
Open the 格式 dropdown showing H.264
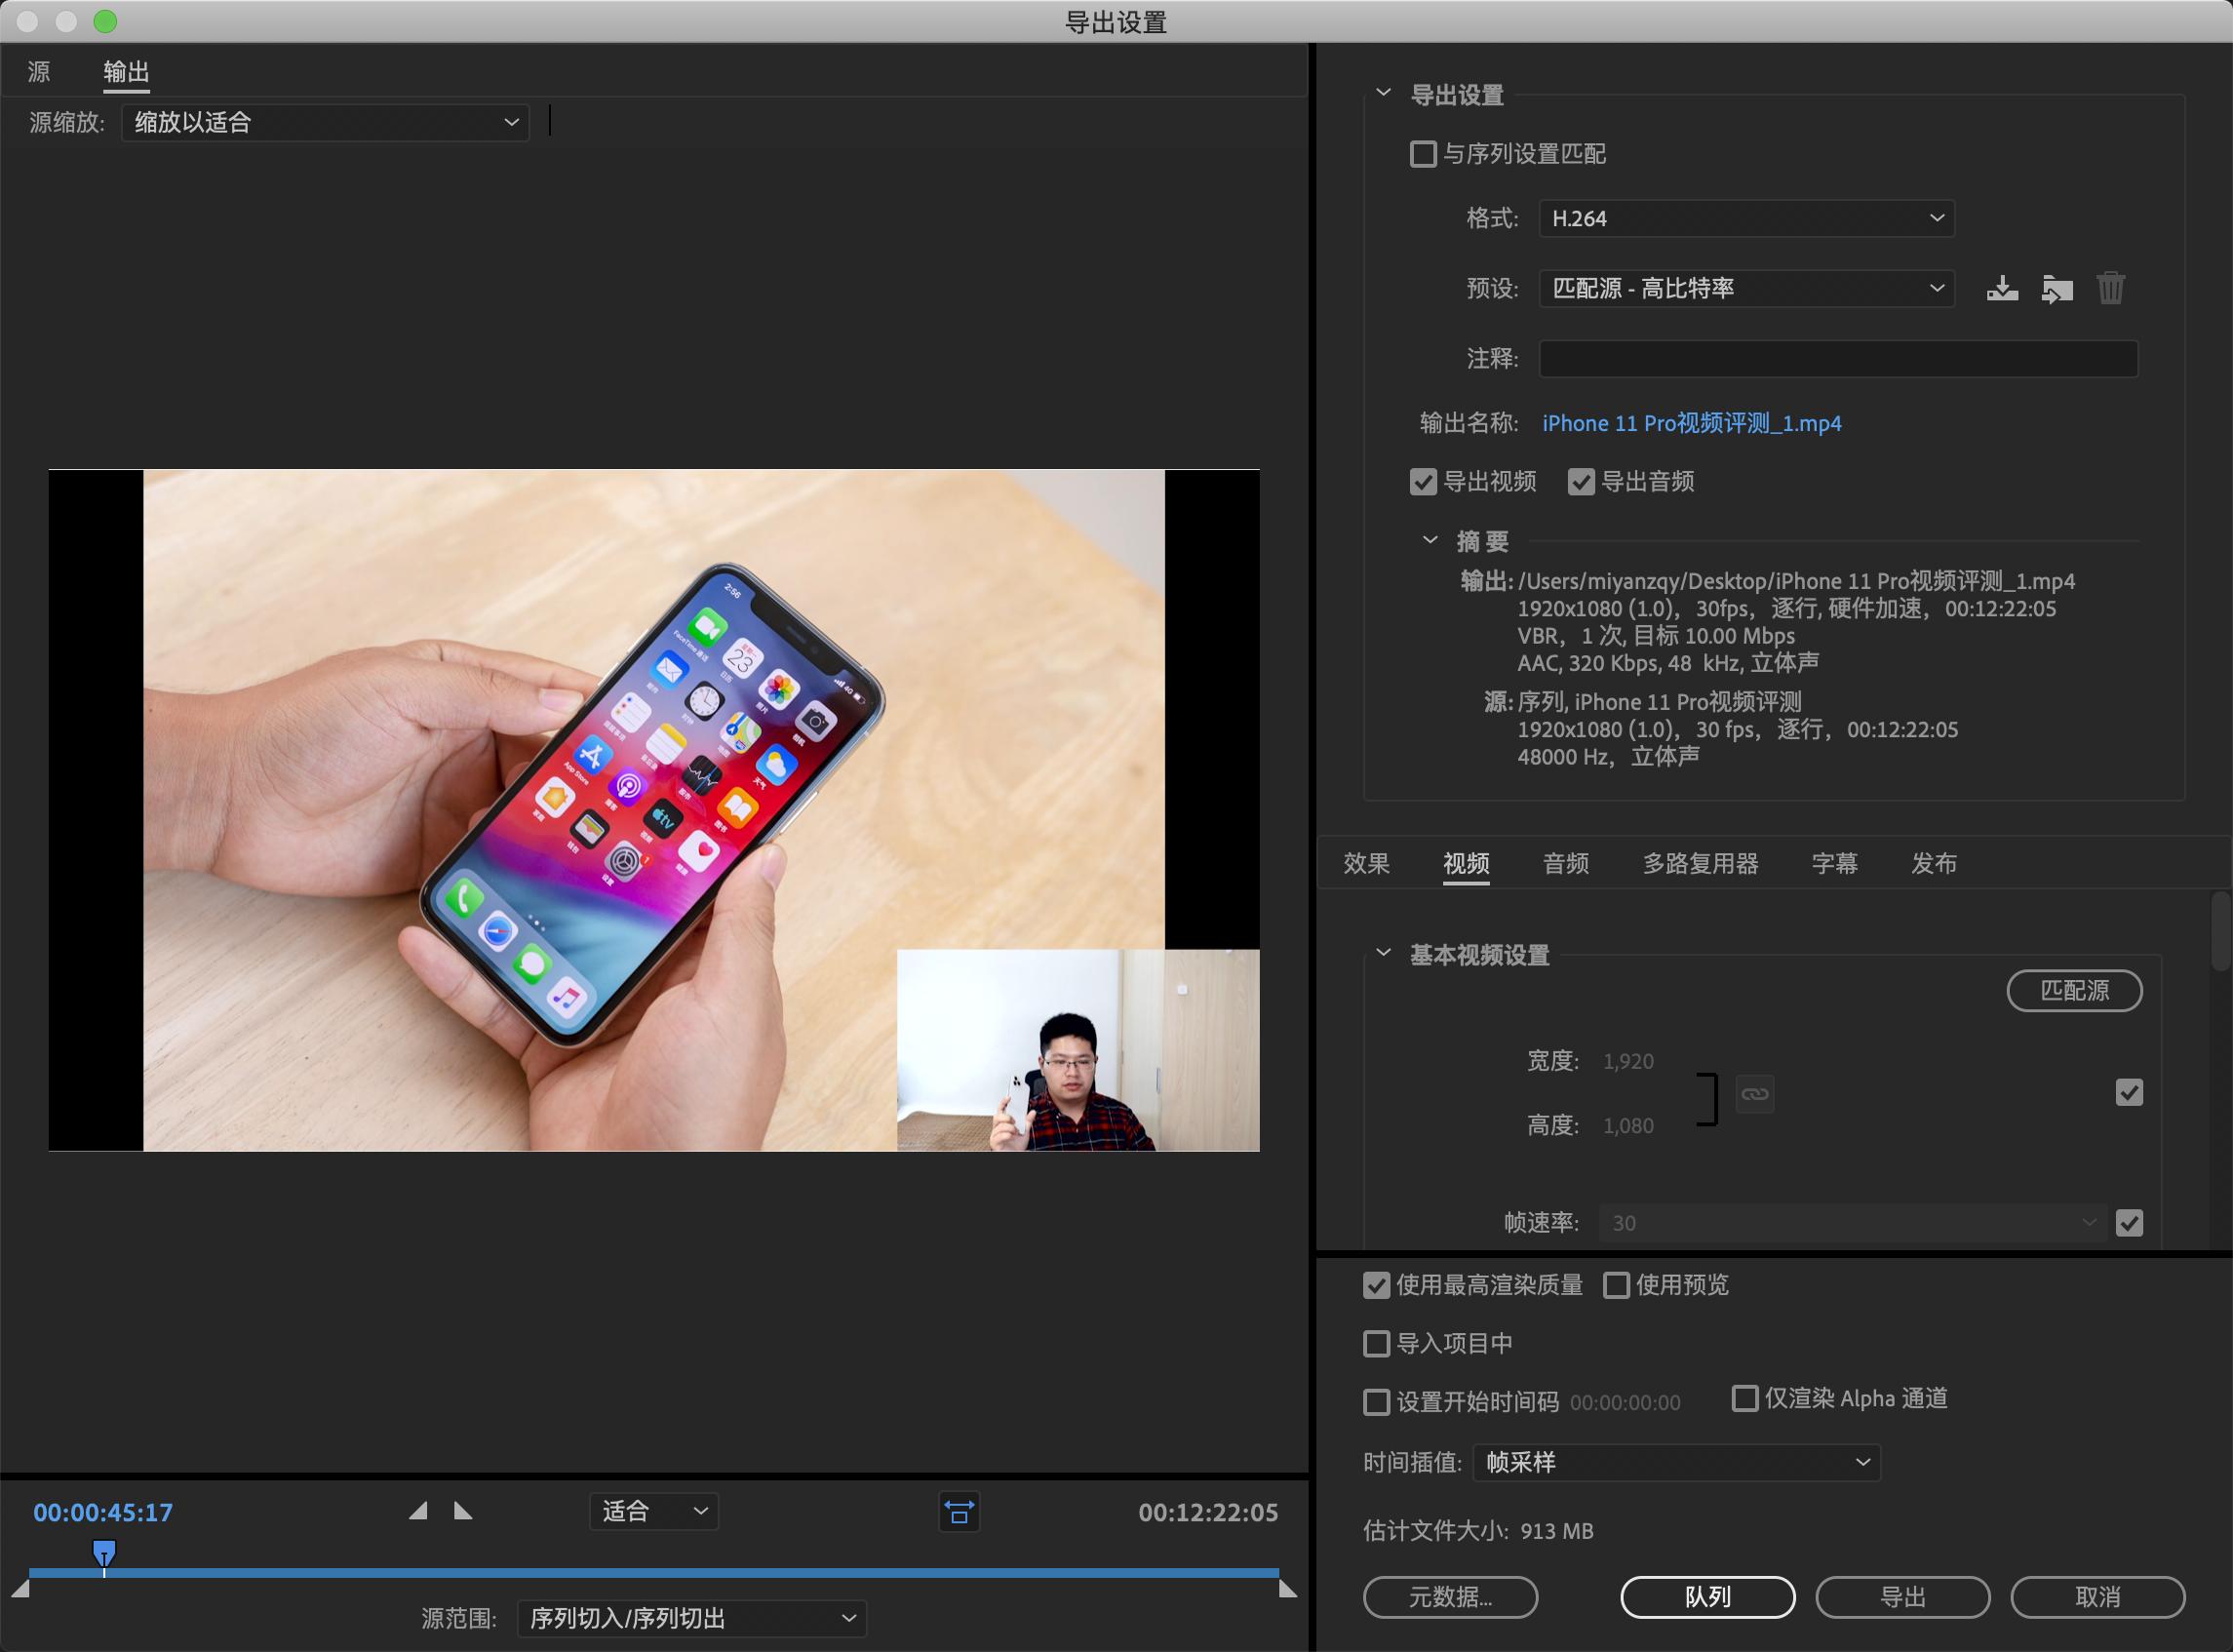1745,218
